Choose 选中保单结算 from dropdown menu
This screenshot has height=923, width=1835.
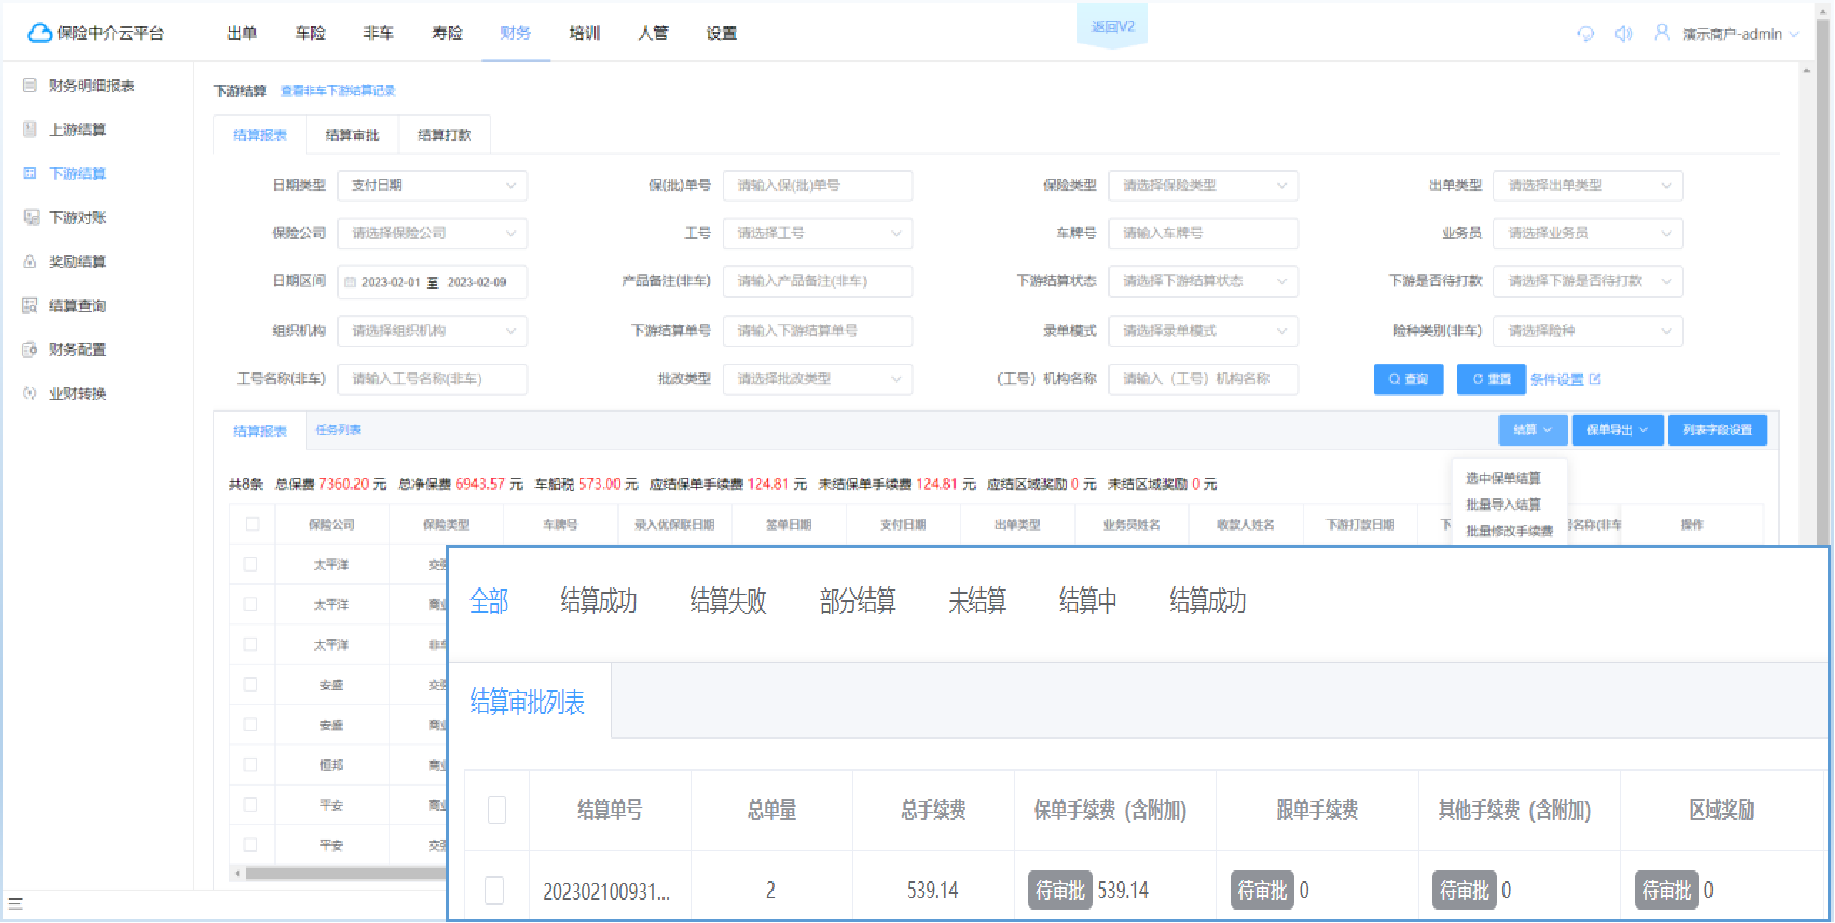(x=1503, y=478)
